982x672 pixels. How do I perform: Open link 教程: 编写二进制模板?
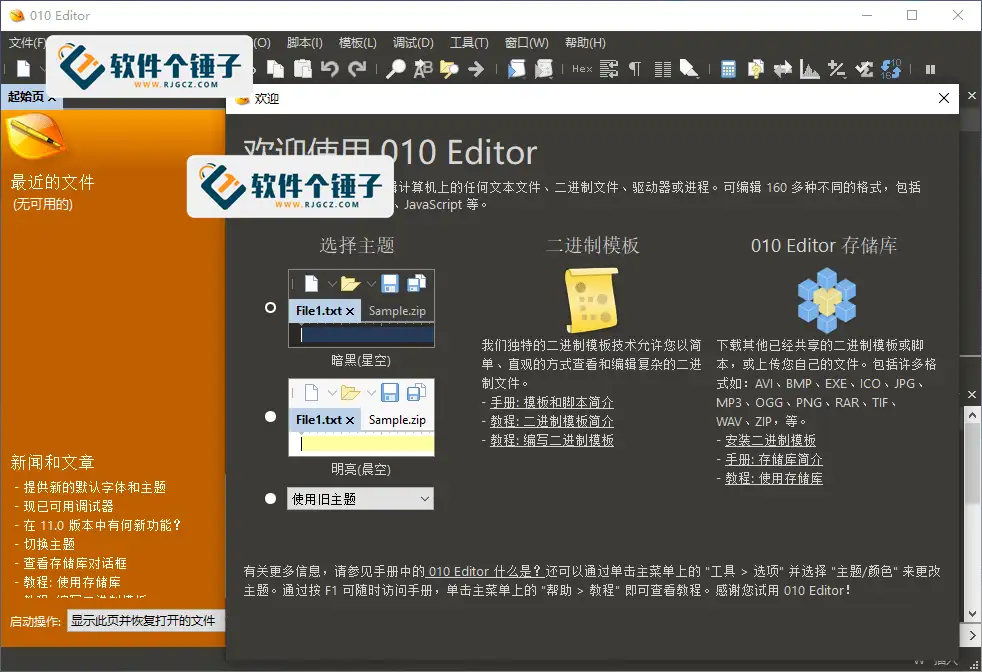point(552,440)
